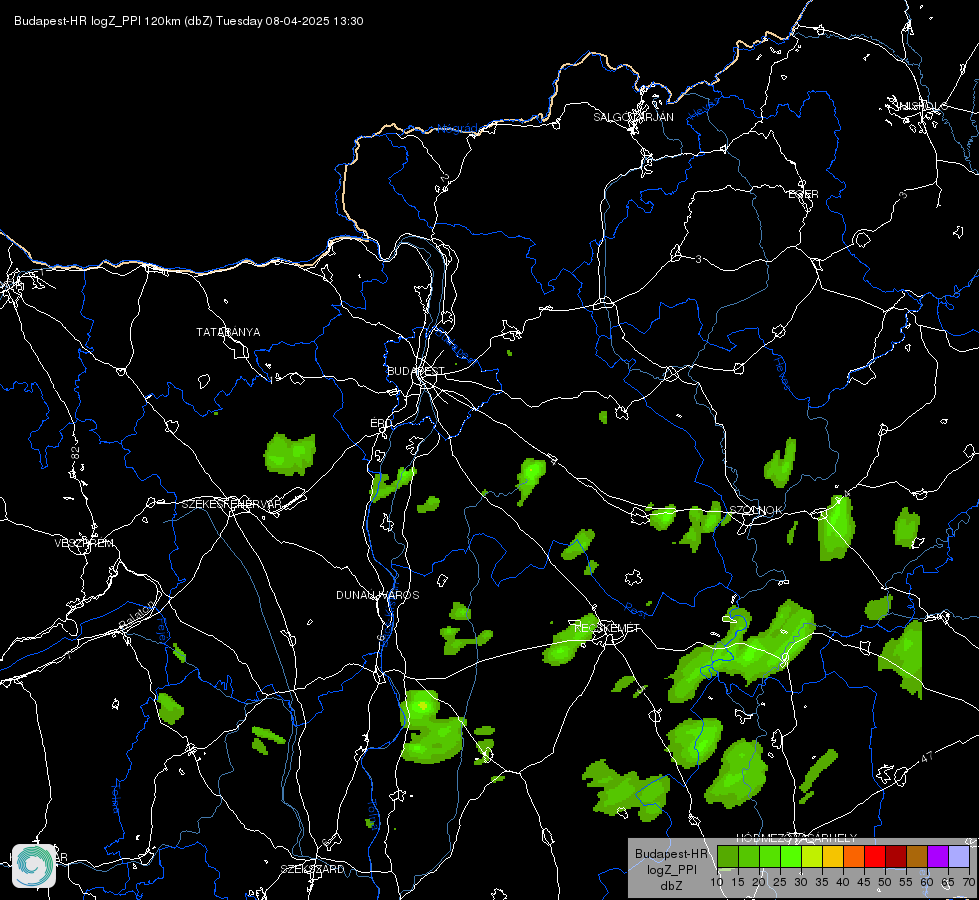This screenshot has width=979, height=900.
Task: Click the Nograd county label in blue
Action: point(457,129)
